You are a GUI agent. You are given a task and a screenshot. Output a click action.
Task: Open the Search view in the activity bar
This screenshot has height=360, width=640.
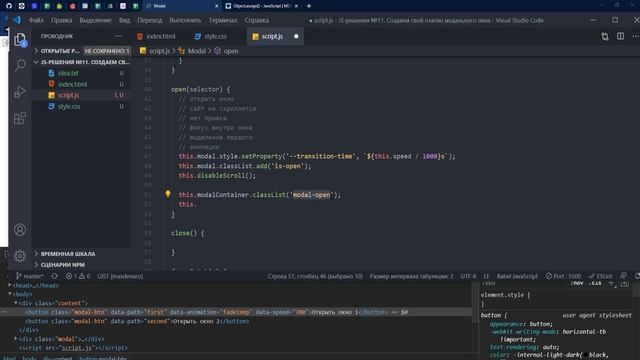[x=20, y=65]
